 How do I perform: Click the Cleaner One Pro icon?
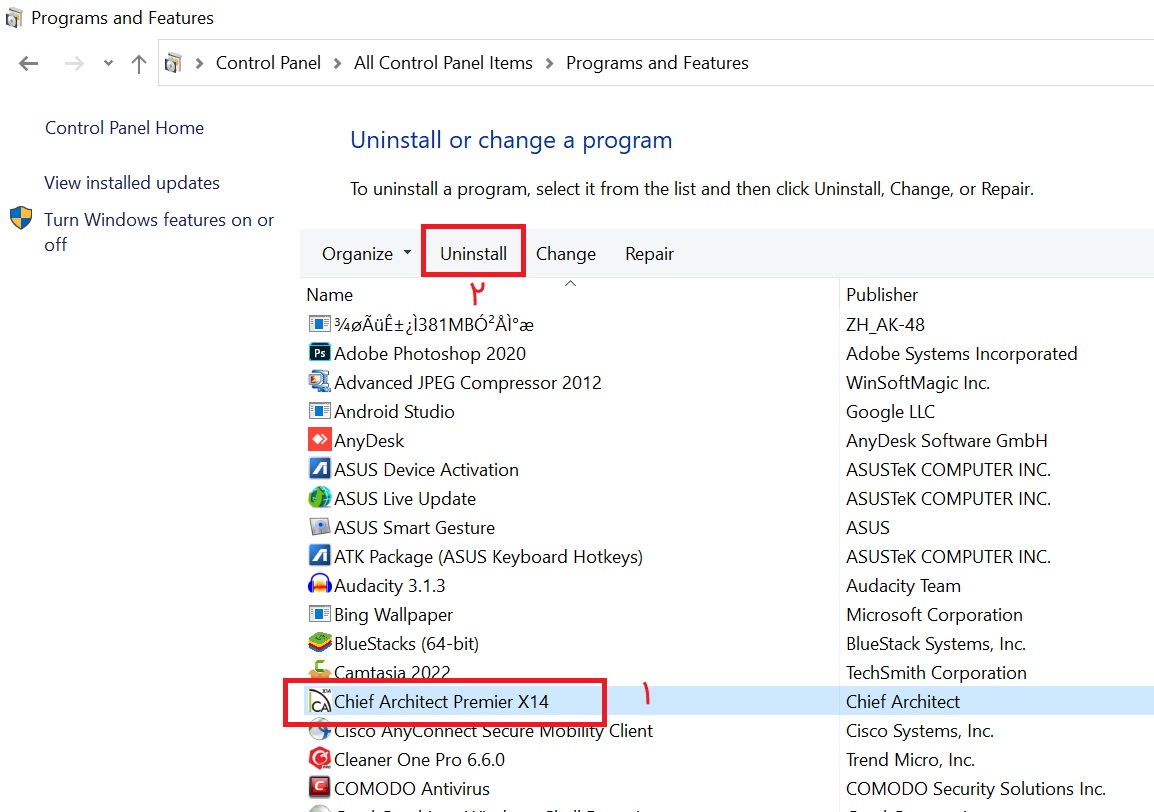[x=319, y=759]
